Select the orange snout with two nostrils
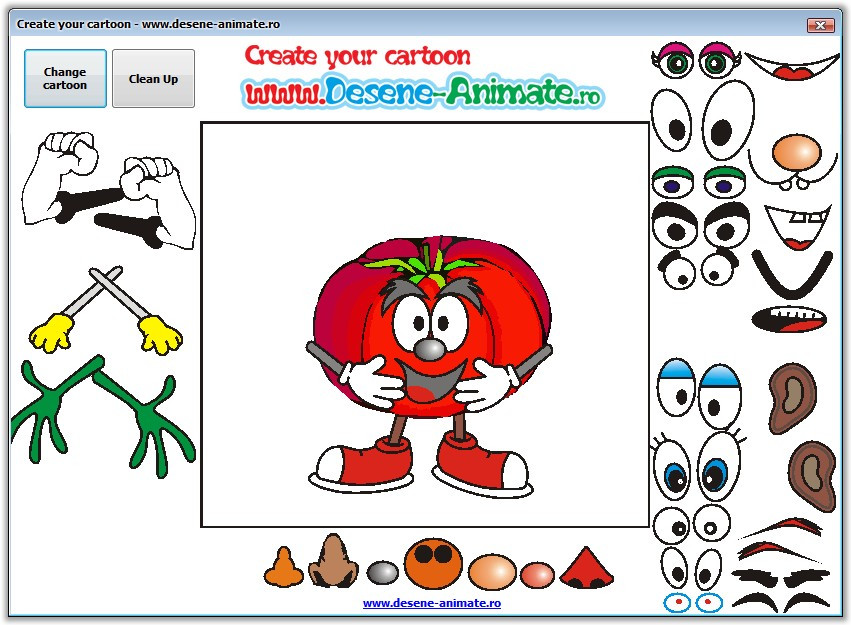The image size is (851, 625). click(433, 564)
